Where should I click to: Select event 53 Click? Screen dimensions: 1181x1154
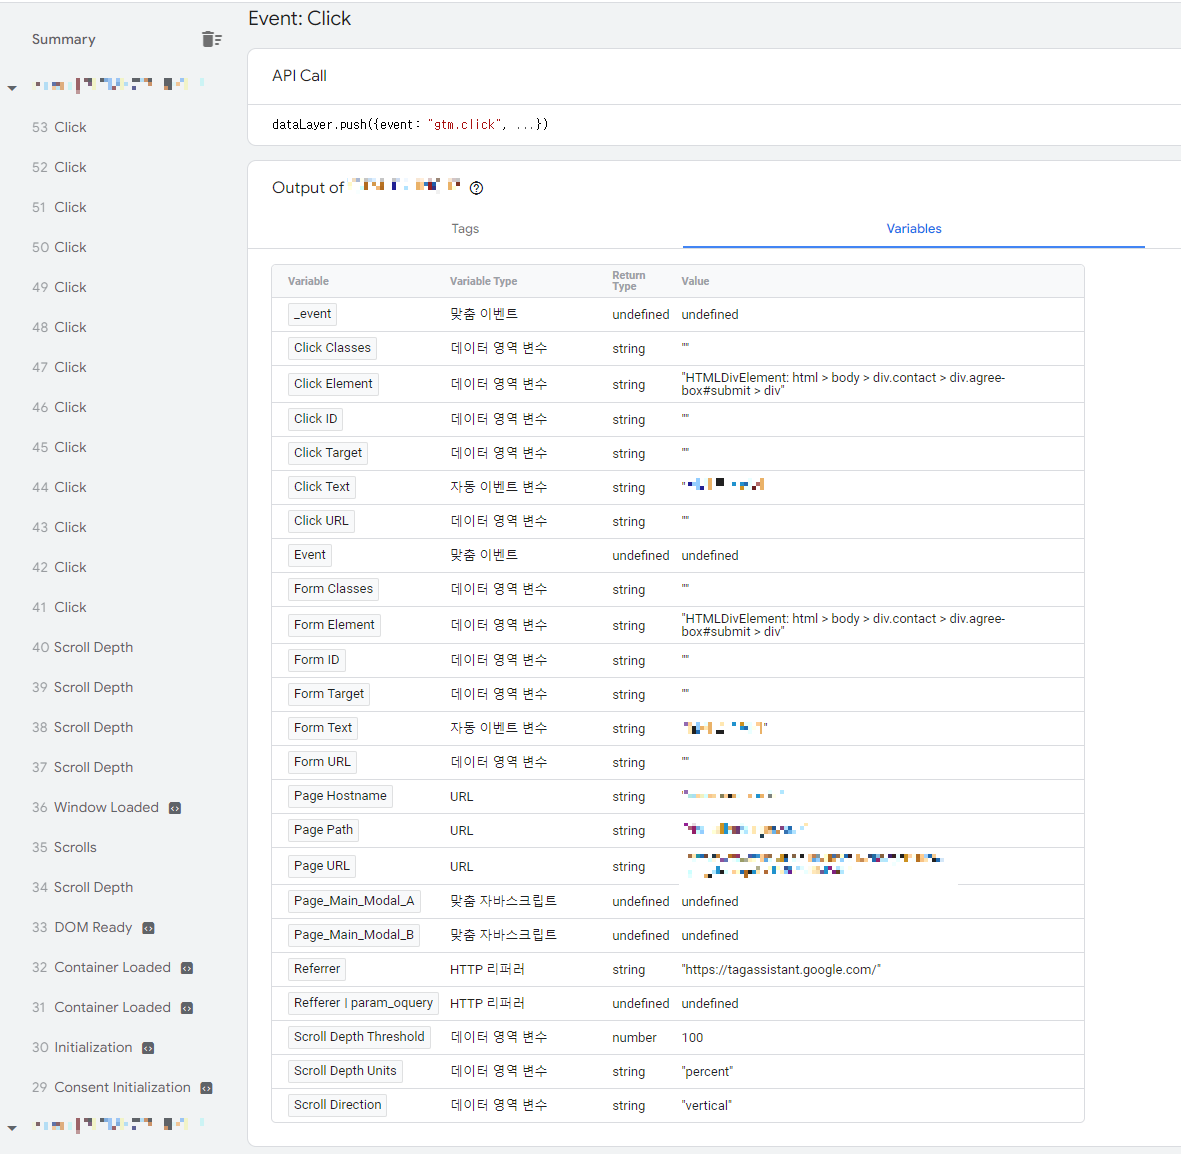(x=60, y=127)
